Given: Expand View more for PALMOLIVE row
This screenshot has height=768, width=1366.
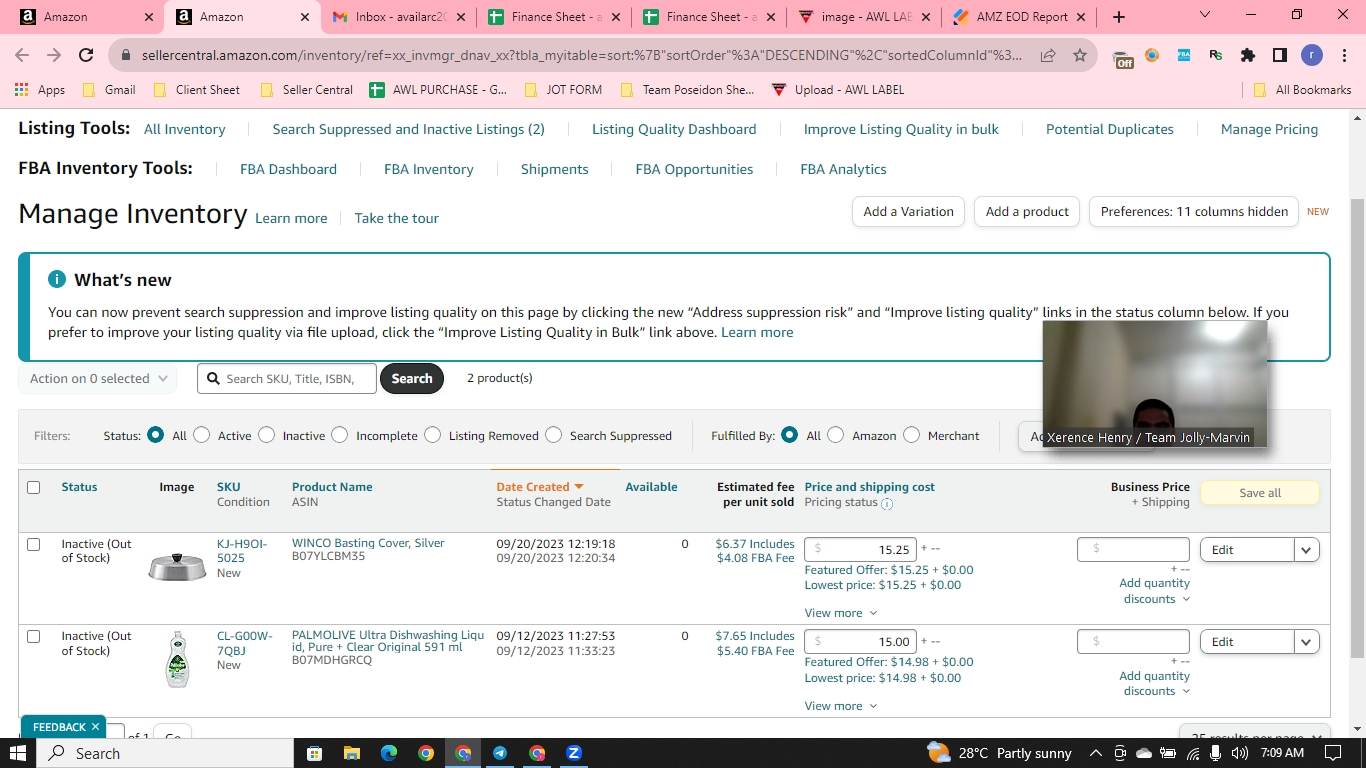Looking at the screenshot, I should click(x=841, y=706).
